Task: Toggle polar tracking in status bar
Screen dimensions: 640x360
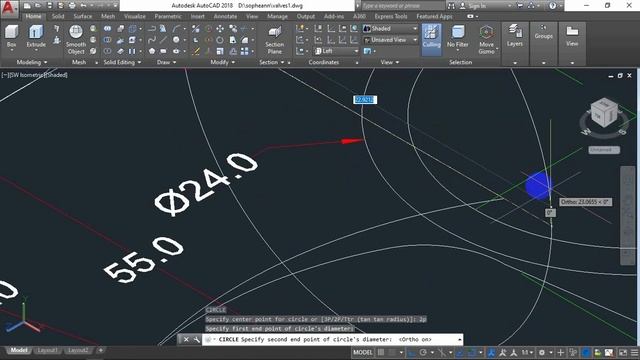Action: (x=423, y=352)
